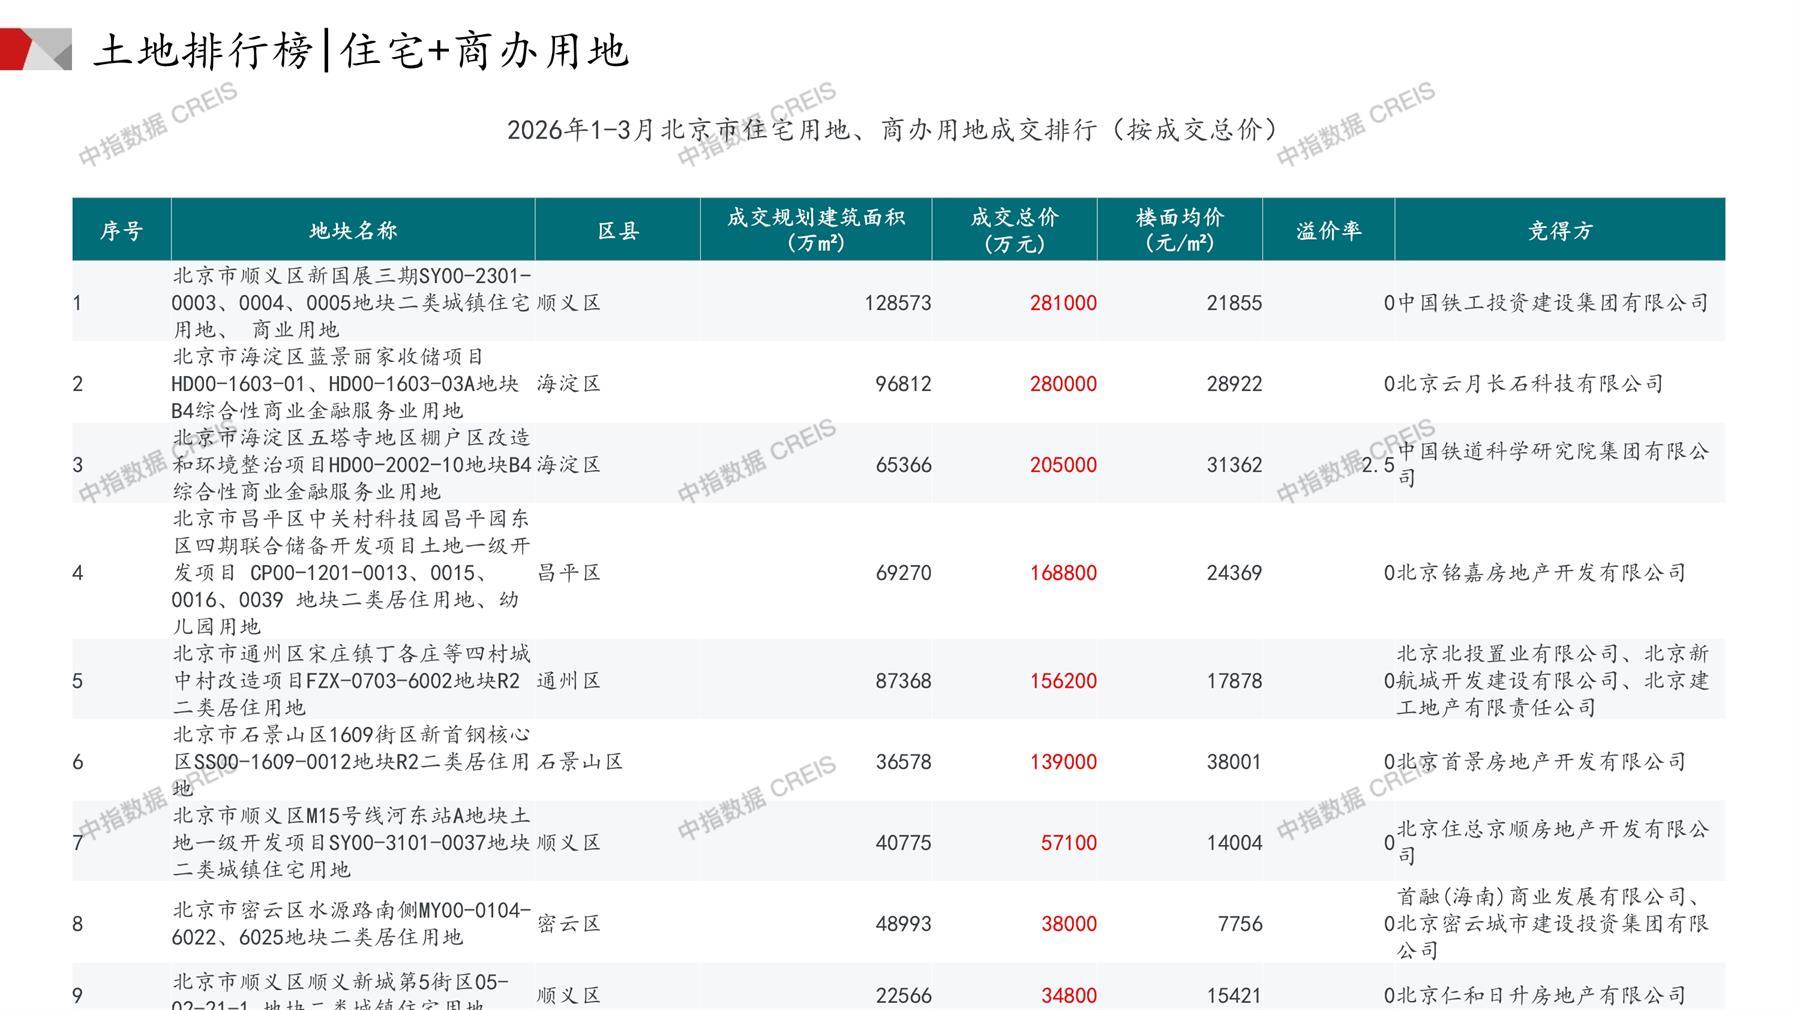Click the 序号 column header

[121, 231]
